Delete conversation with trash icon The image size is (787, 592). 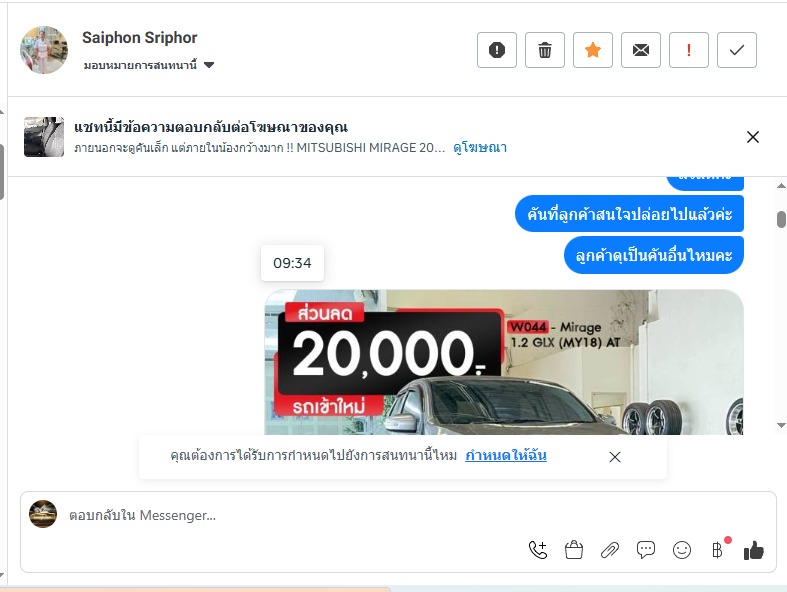[x=545, y=50]
